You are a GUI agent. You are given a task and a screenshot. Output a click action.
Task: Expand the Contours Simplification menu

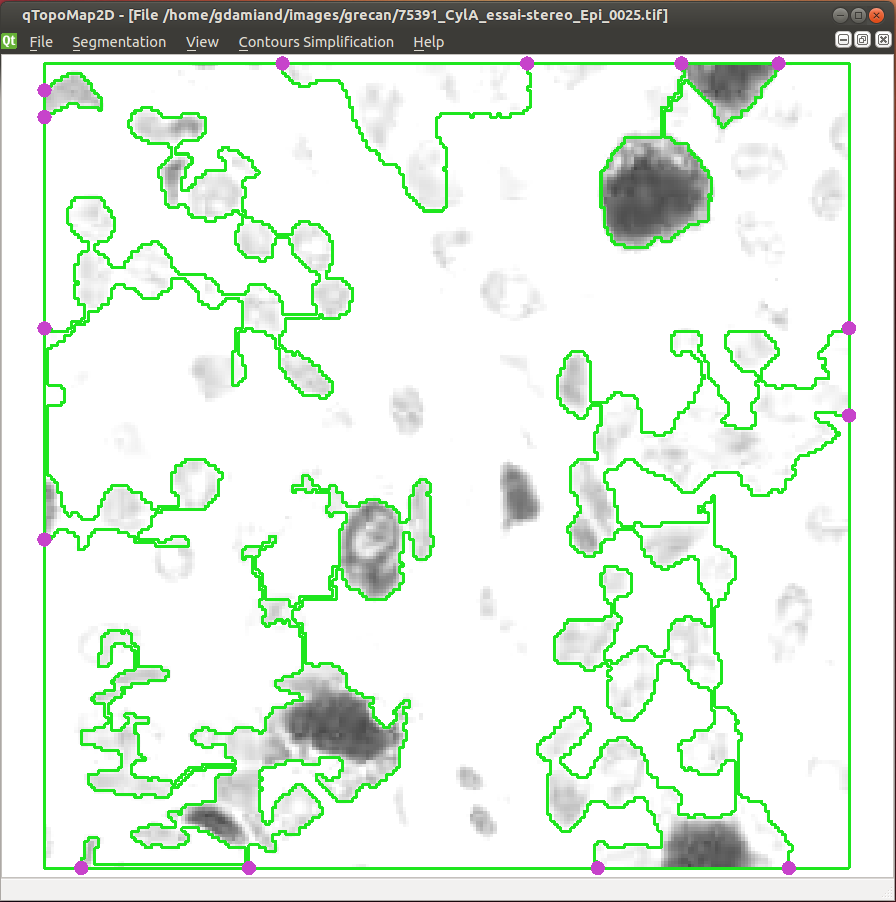pos(316,42)
